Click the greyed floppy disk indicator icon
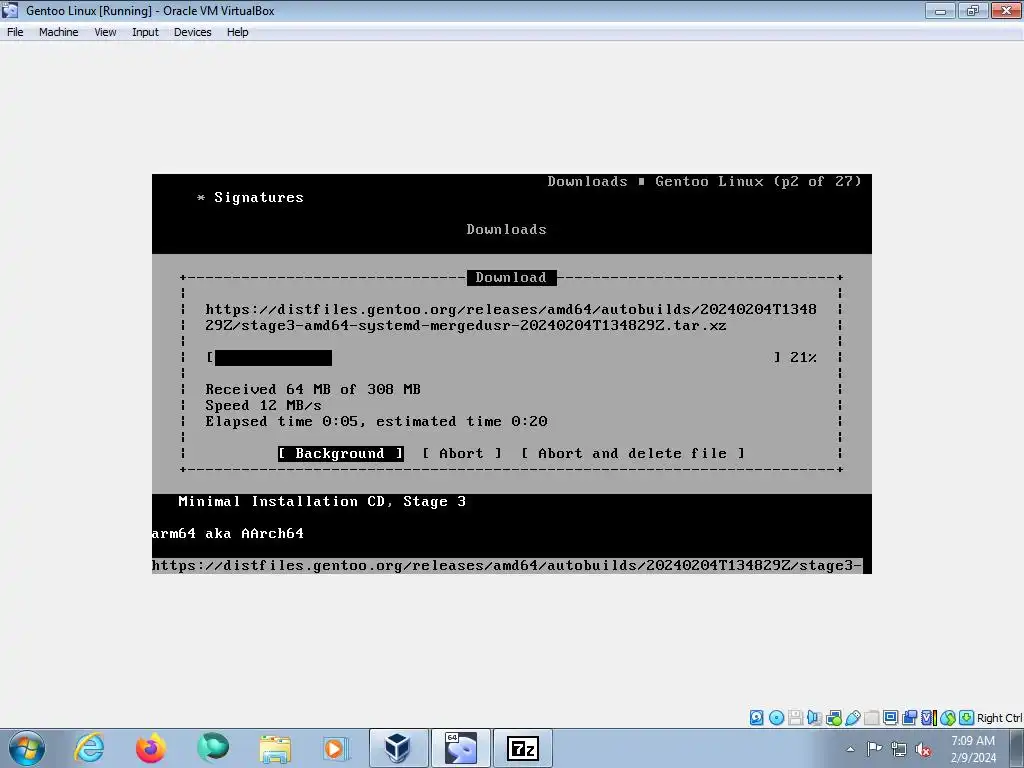This screenshot has width=1024, height=768. pos(795,718)
